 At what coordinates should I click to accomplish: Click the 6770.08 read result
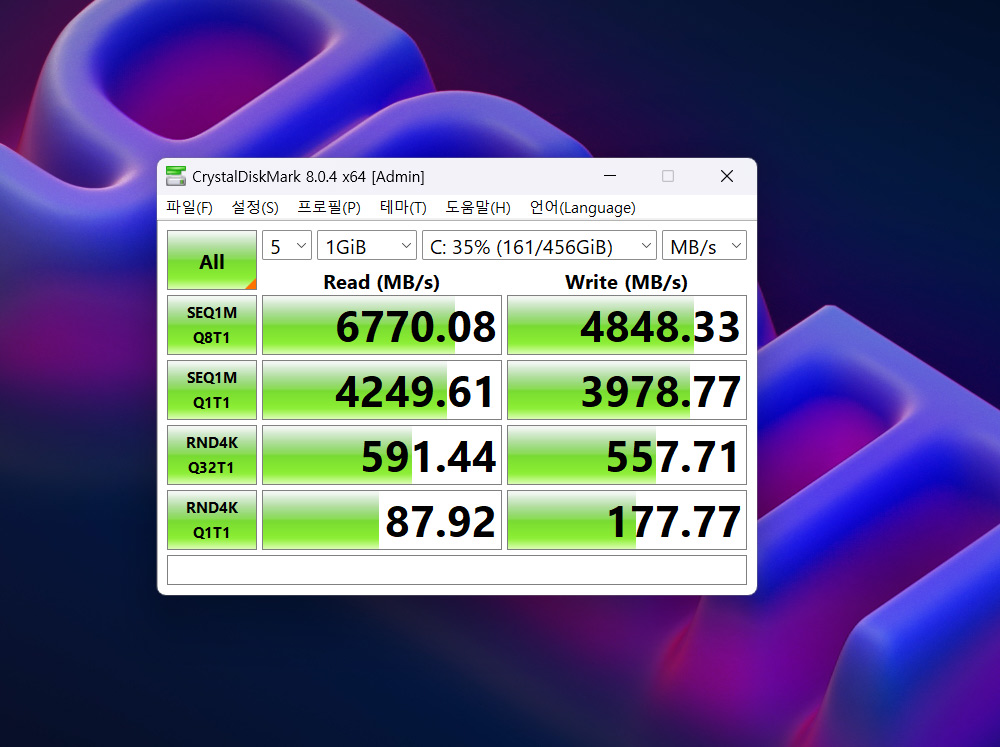click(x=382, y=325)
